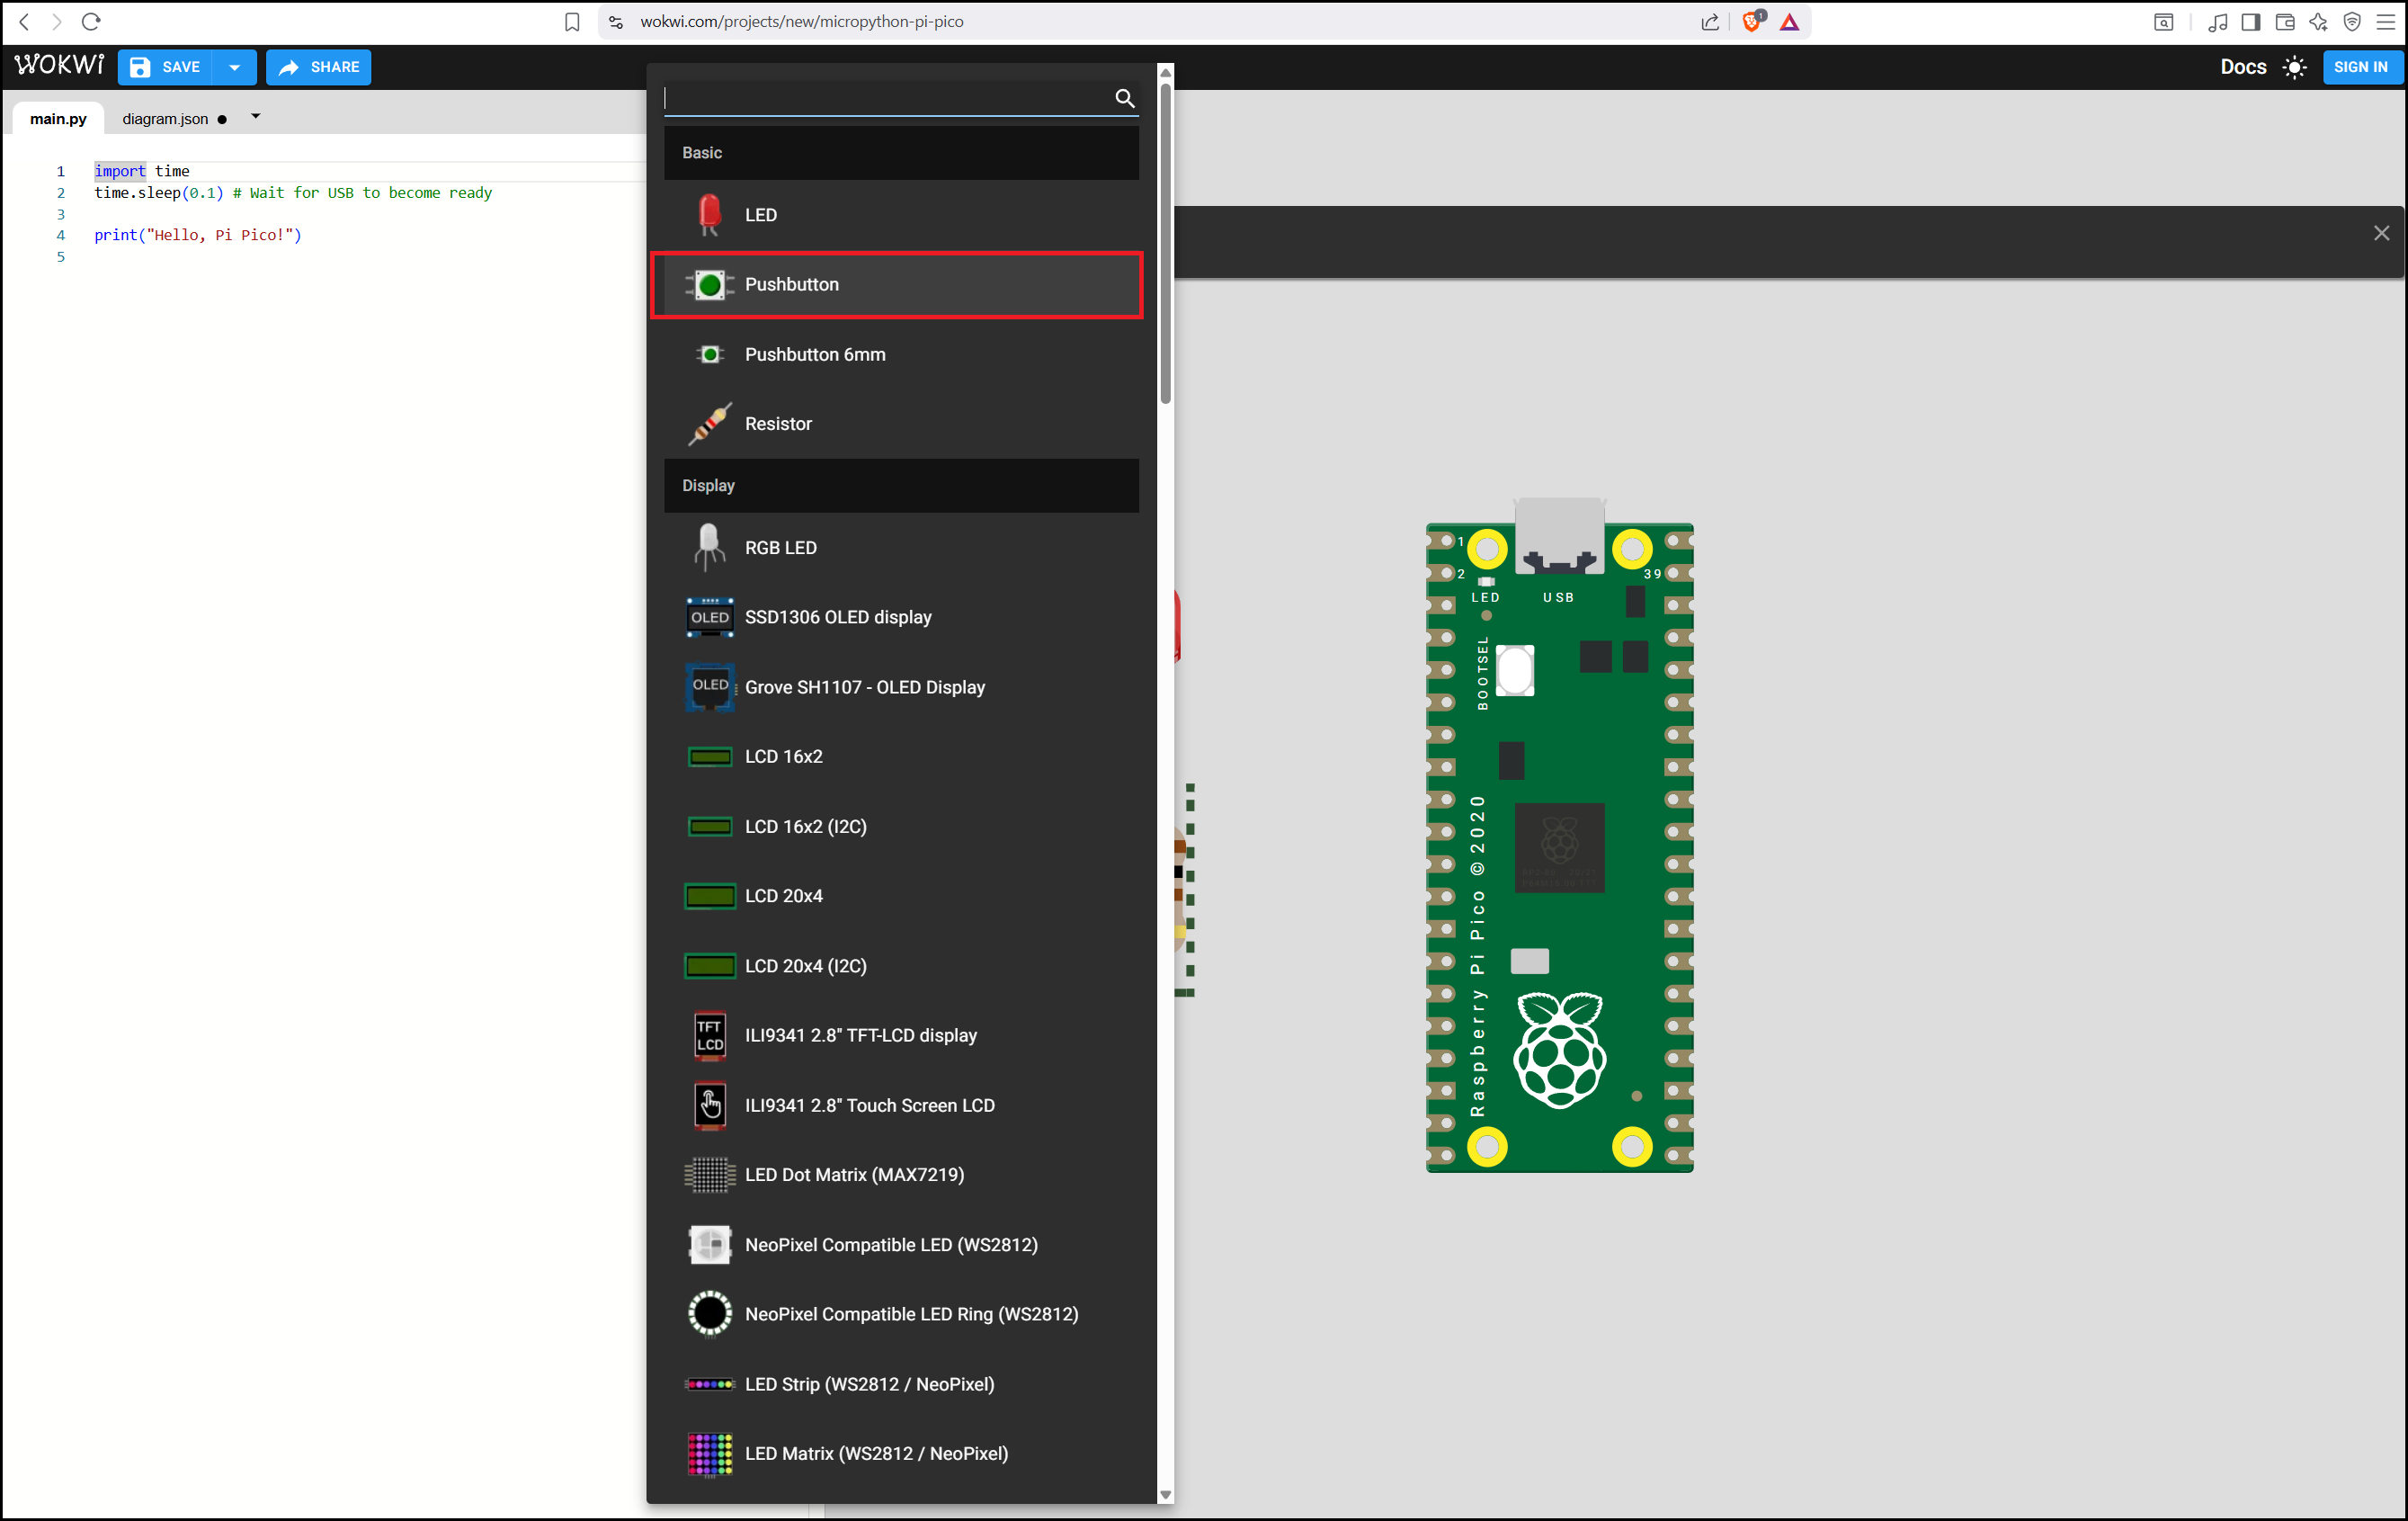Click 'LCD 16x2 (I2C)' text

(x=806, y=827)
